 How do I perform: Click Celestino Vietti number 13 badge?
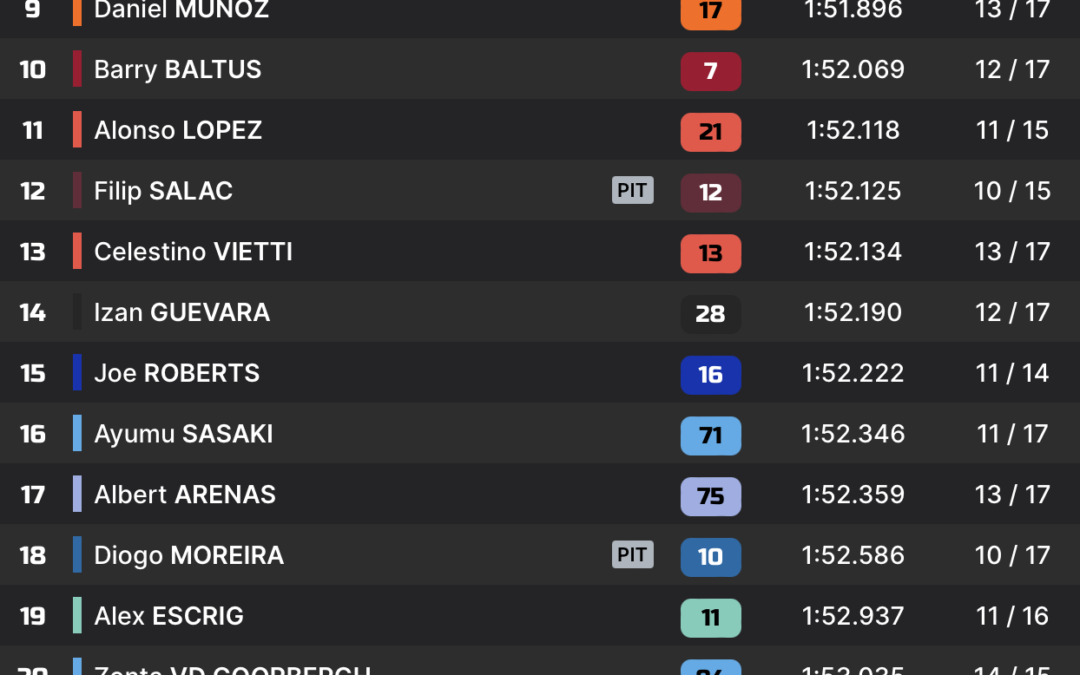711,253
